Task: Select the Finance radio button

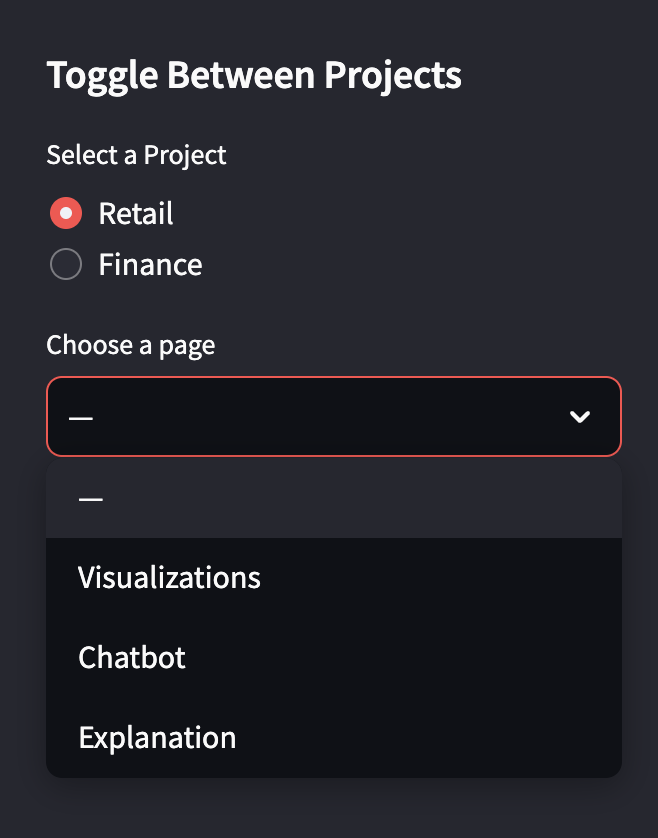Action: click(x=66, y=264)
